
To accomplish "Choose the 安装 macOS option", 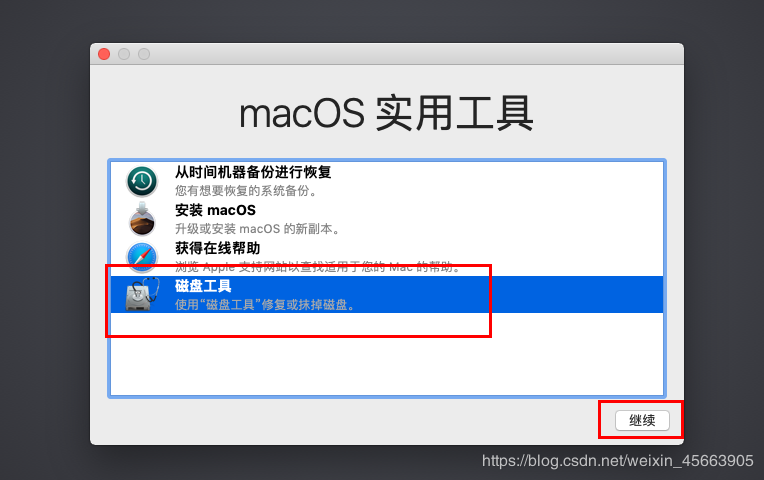I will (215, 210).
